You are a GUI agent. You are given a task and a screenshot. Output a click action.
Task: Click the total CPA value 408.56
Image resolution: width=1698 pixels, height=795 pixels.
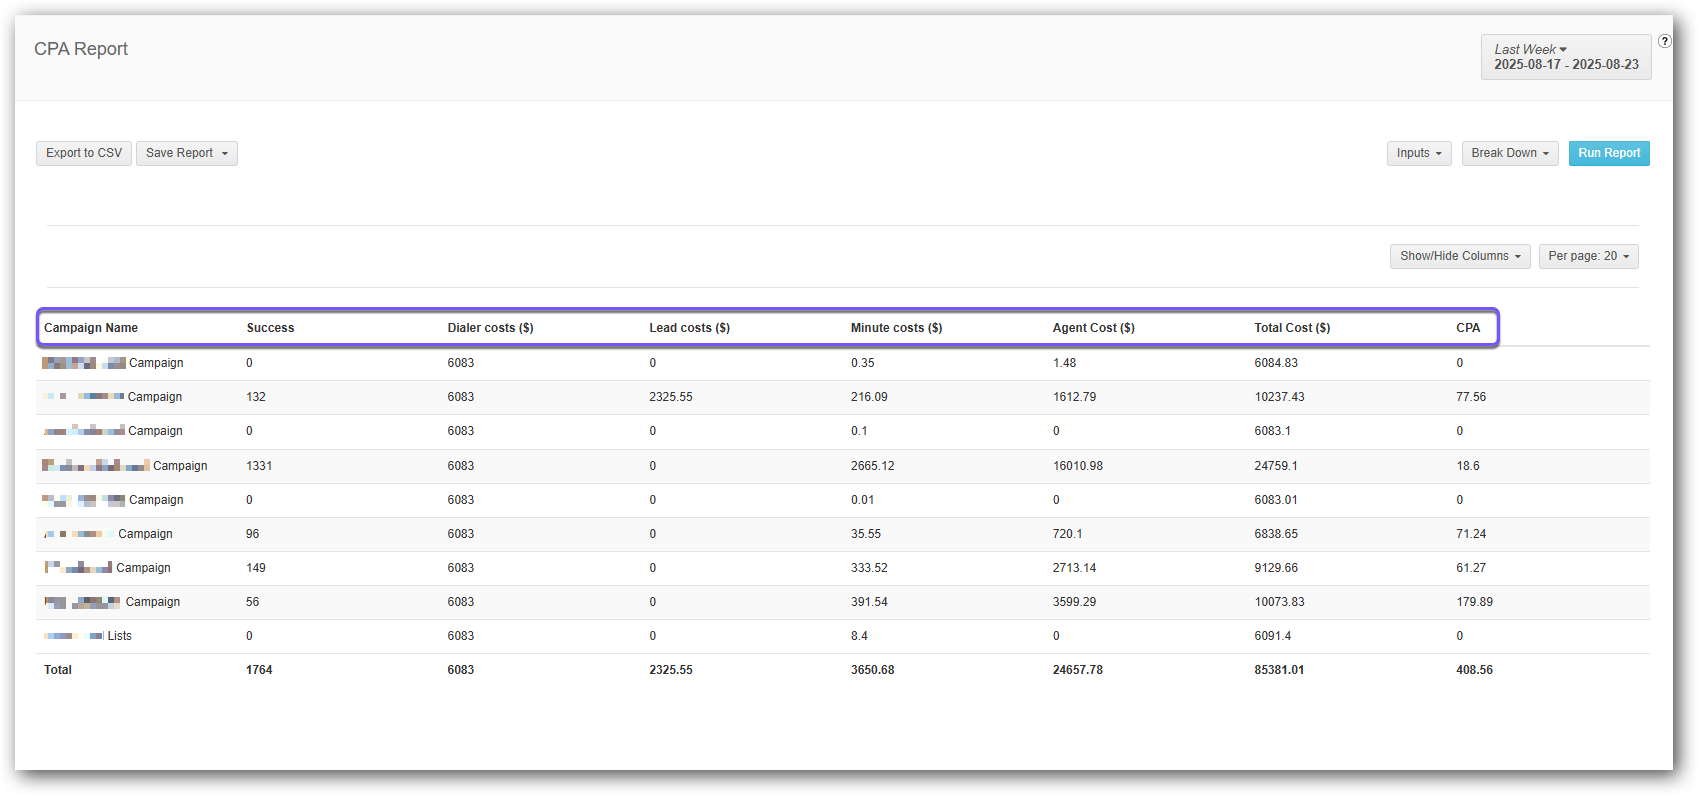(1475, 670)
